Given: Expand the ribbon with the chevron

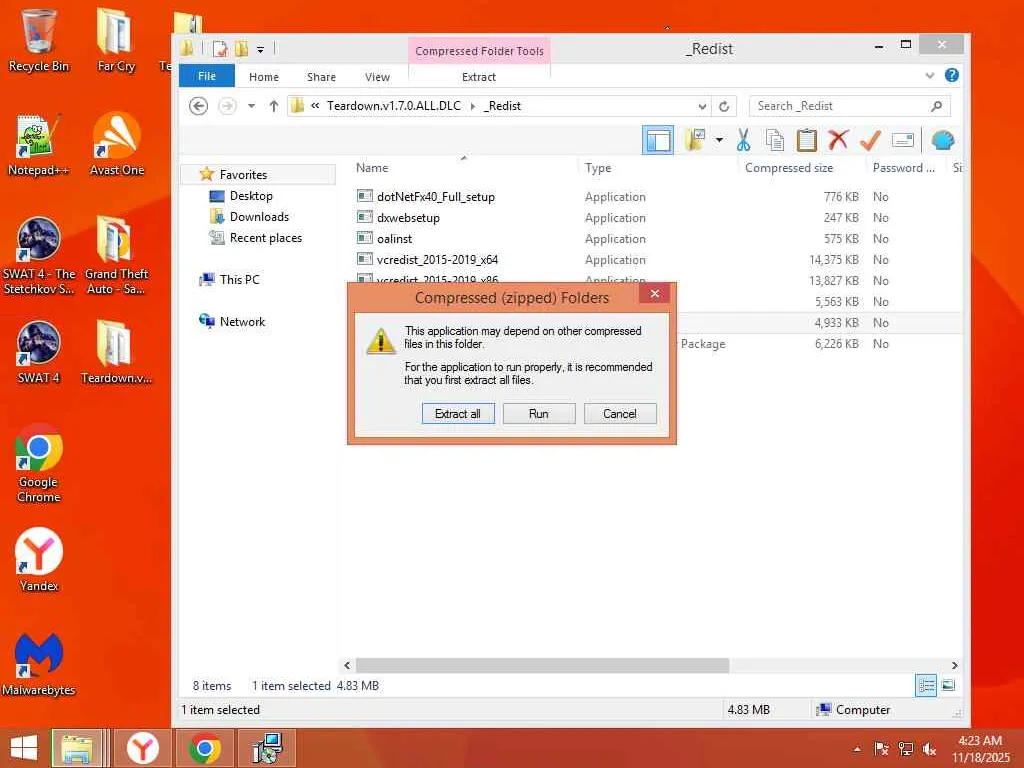Looking at the screenshot, I should click(x=930, y=76).
